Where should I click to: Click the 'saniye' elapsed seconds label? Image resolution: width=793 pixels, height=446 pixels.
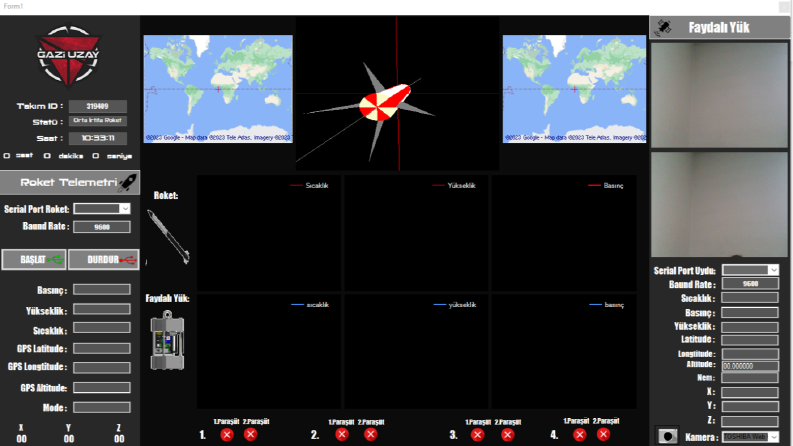[x=119, y=156]
